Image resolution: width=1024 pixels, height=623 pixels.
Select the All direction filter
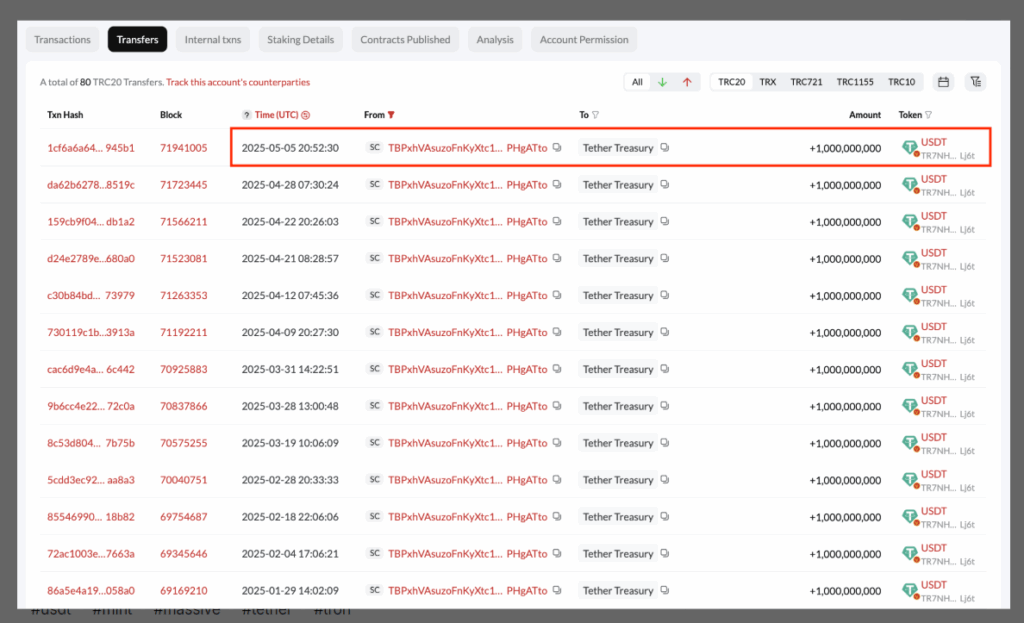coord(637,82)
